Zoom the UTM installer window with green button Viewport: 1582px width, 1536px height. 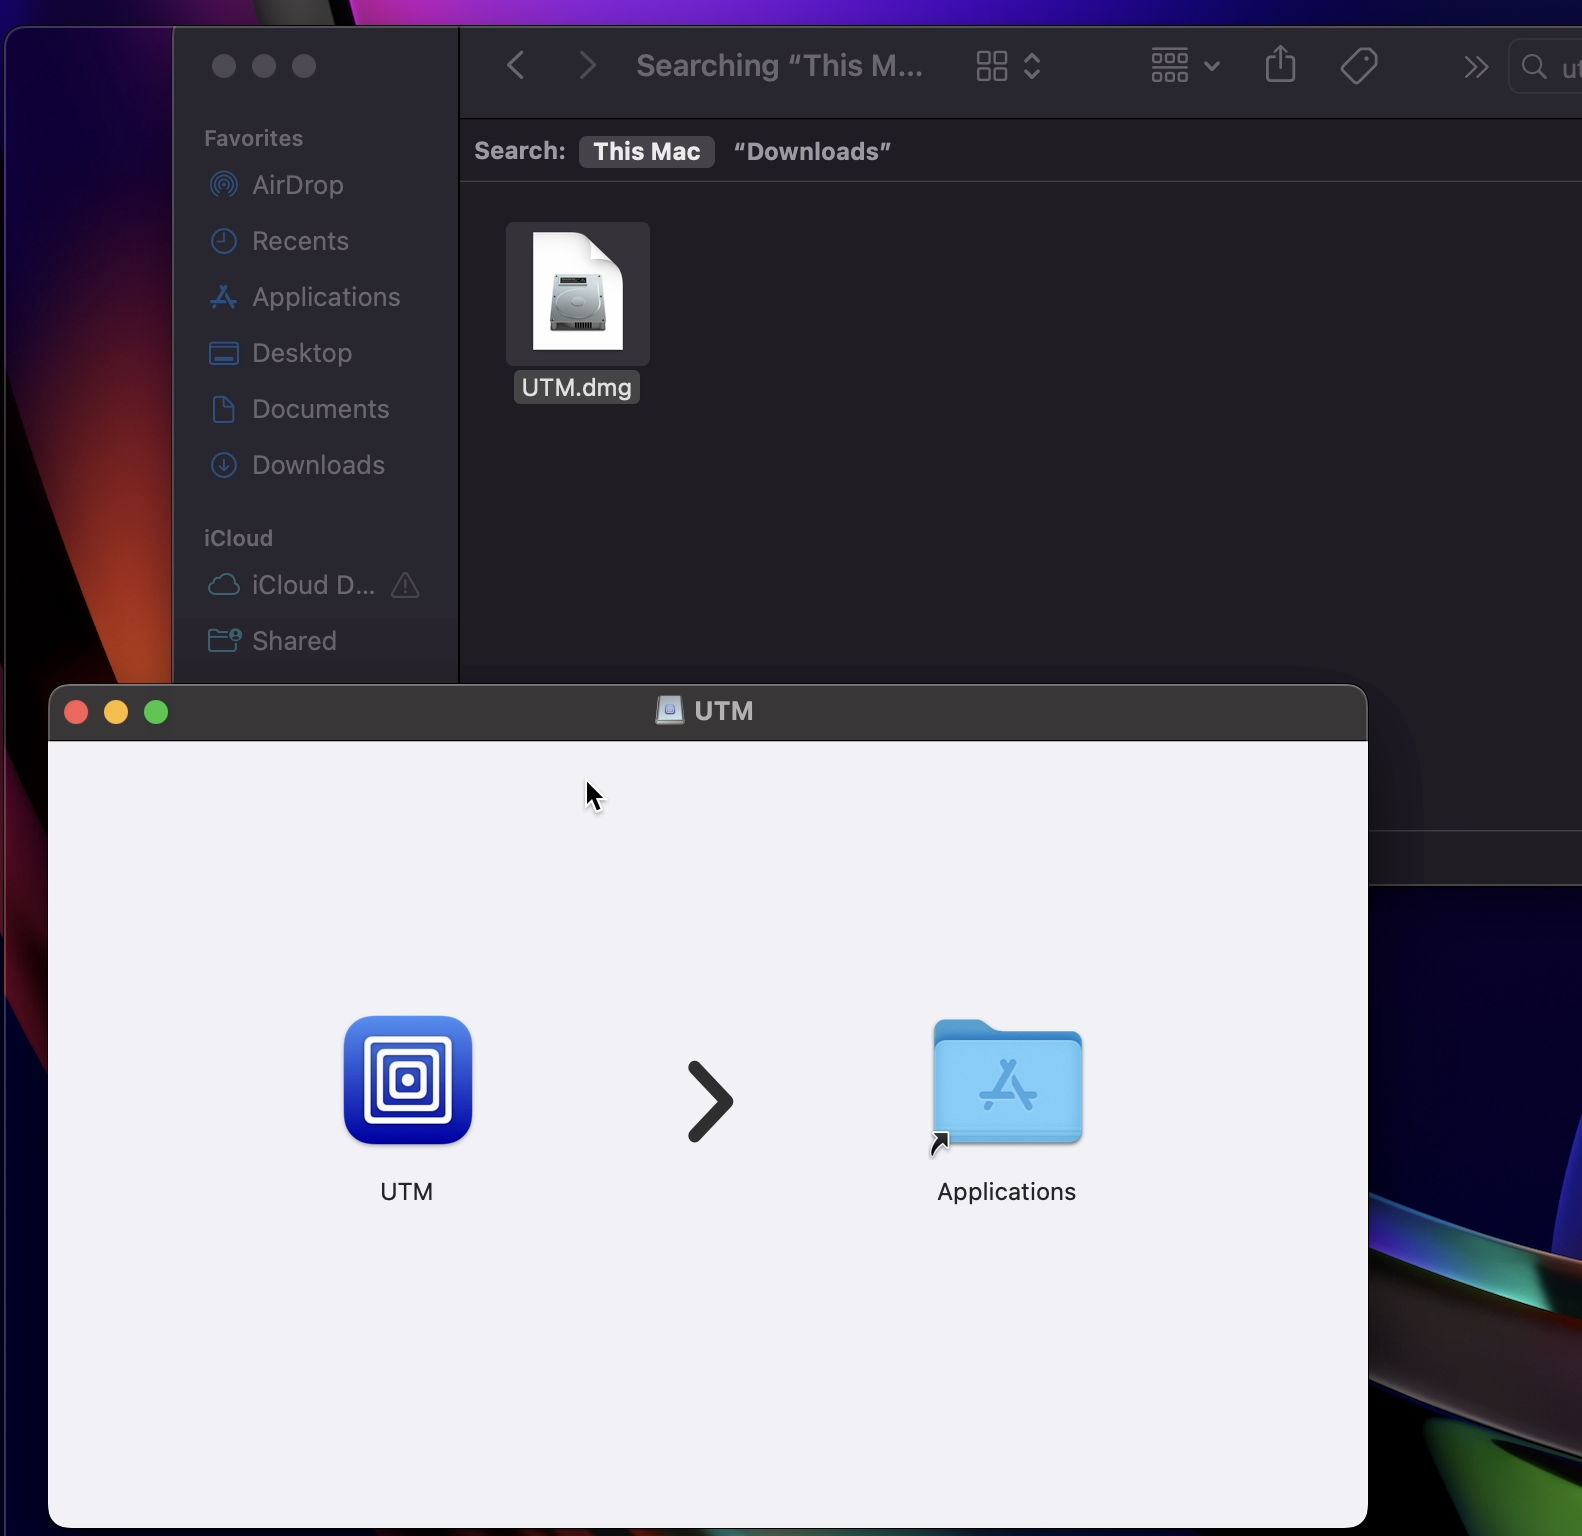(x=156, y=712)
